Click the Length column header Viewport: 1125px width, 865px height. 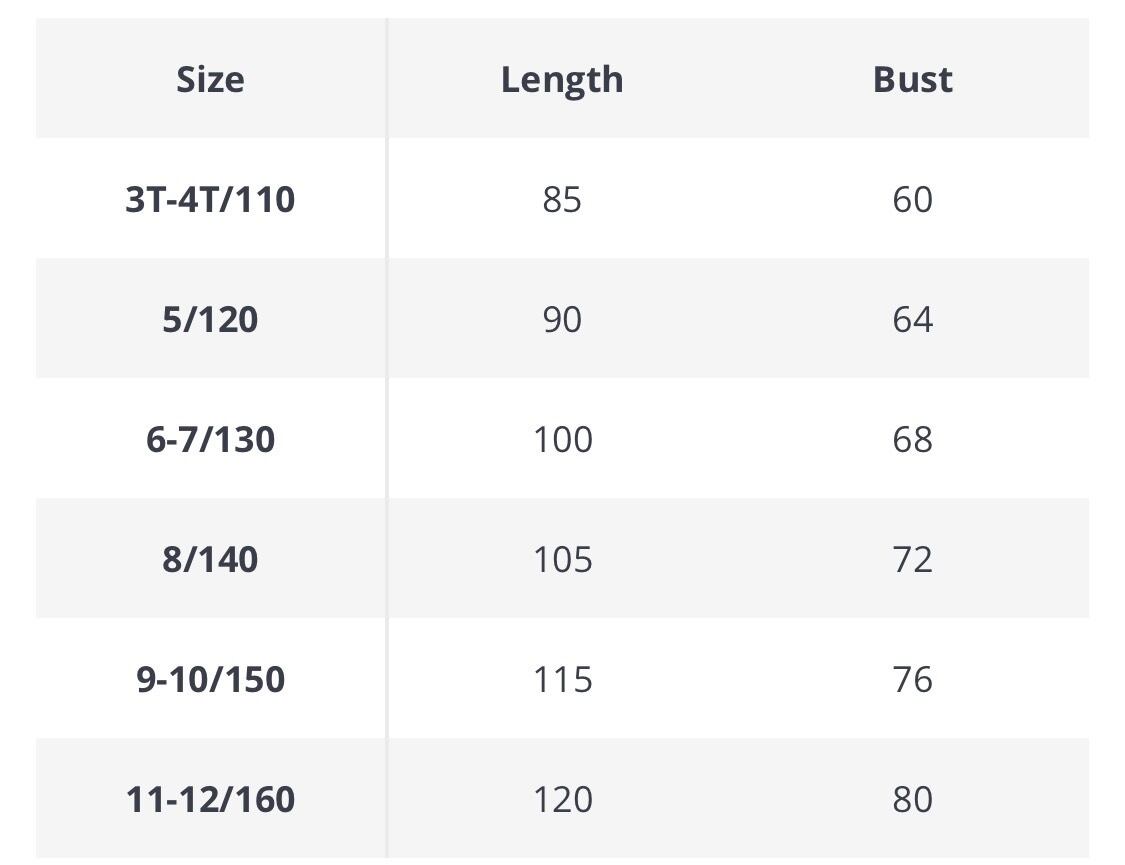[x=562, y=80]
